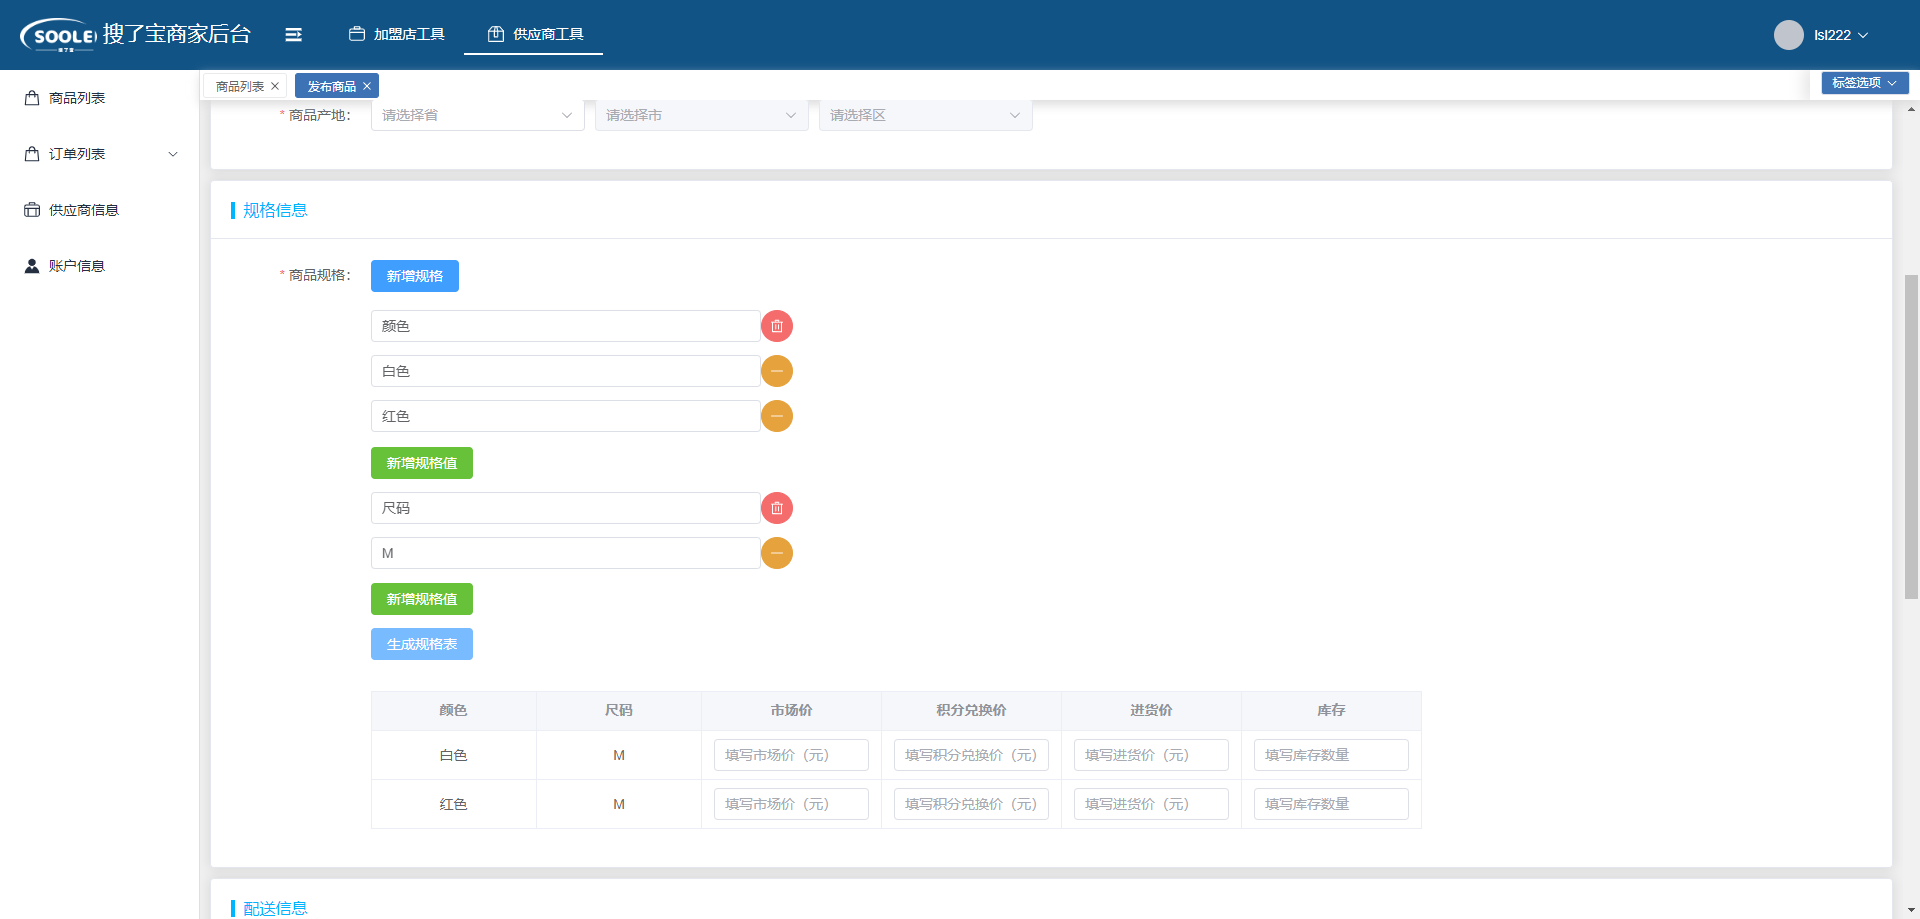Open the 标签选项 dropdown

coord(1864,83)
